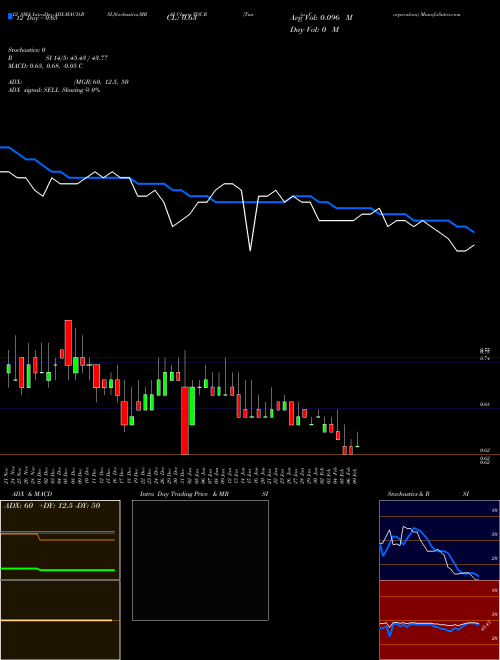Click the 'ADX & MACD' panel title
Image resolution: width=500 pixels, height=660 pixels.
point(32,494)
